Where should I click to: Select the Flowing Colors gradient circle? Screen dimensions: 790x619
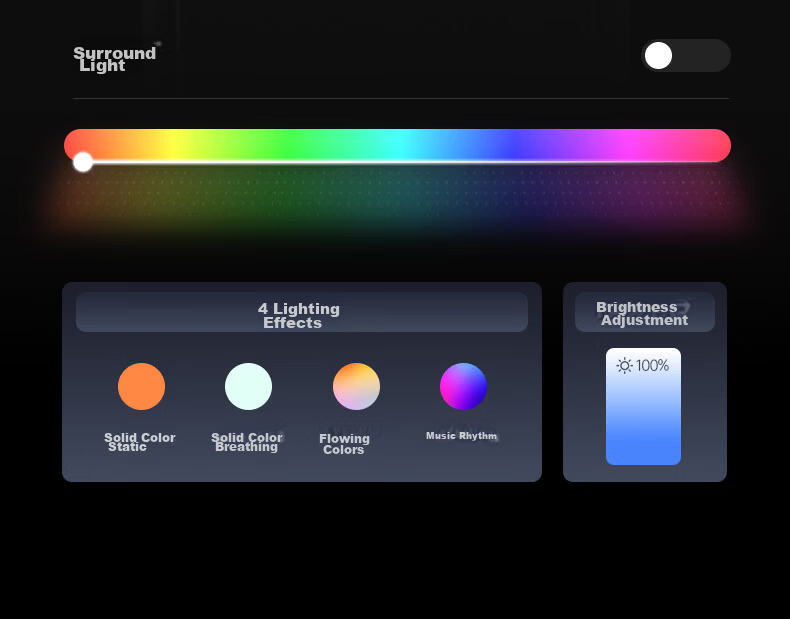click(x=356, y=386)
